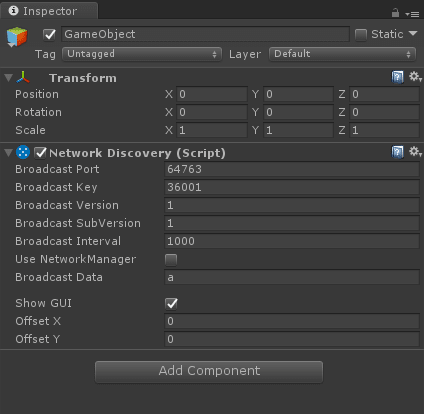
Task: Click the Network Discovery (Script) title
Action: (137, 153)
